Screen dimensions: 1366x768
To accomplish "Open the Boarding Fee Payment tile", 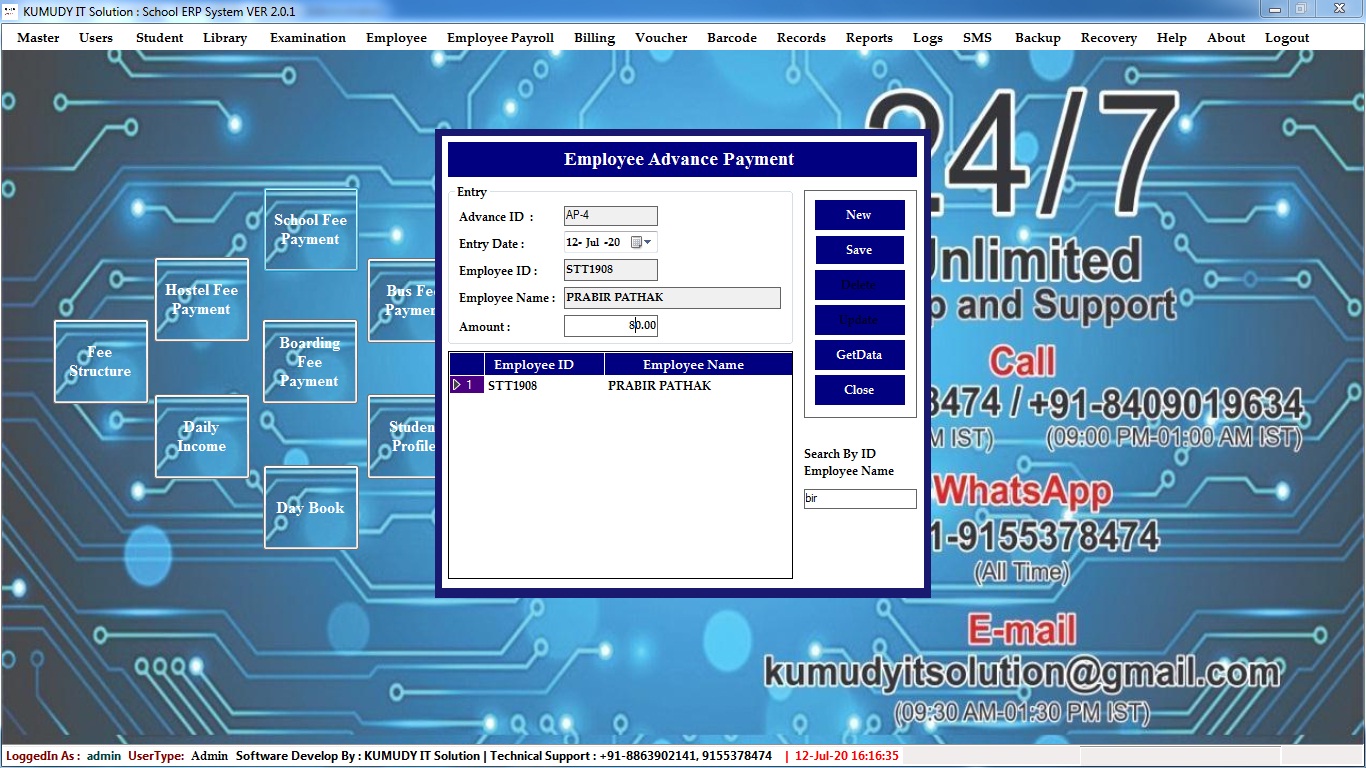I will [x=309, y=362].
